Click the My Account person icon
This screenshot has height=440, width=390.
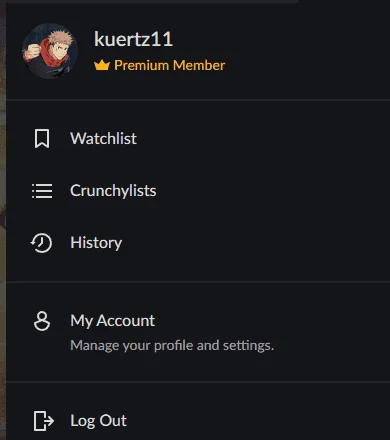[42, 321]
